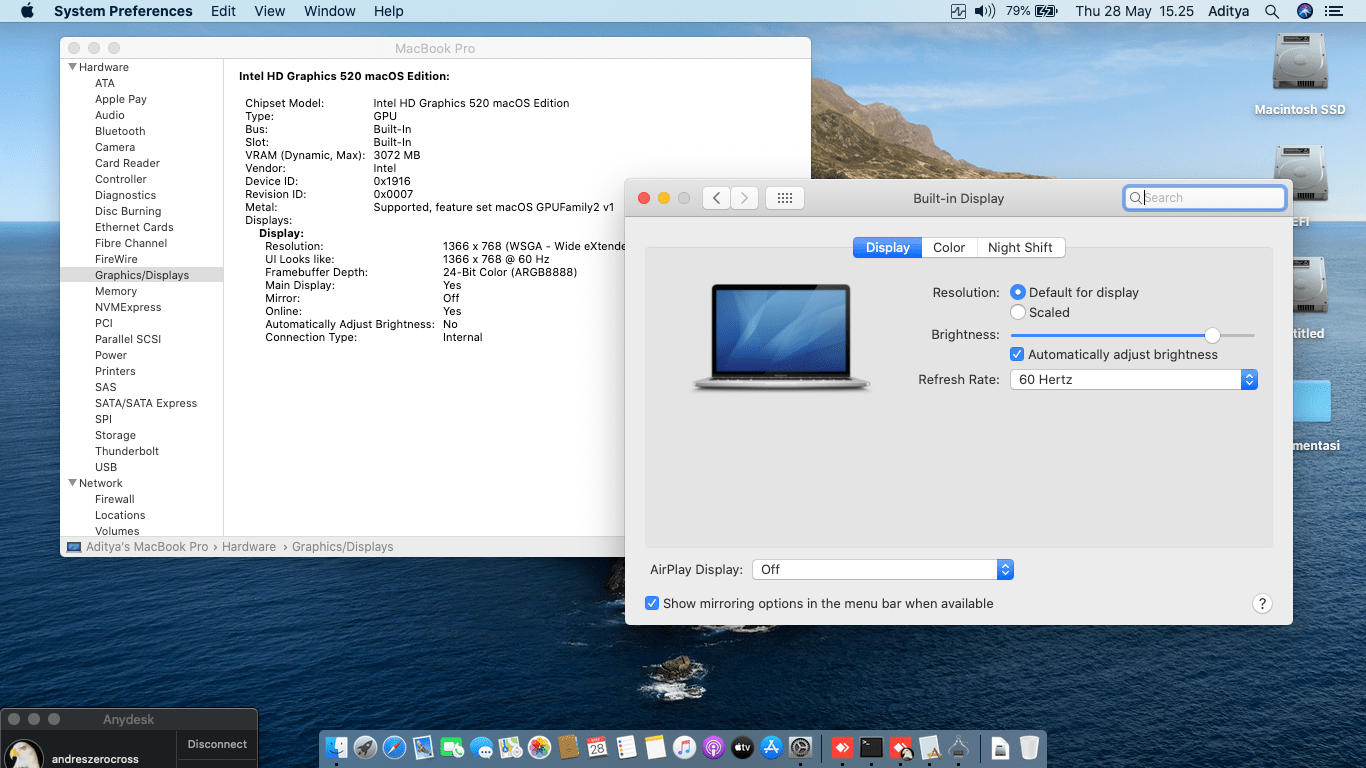
Task: Open Reminders from the Dock
Action: (x=626, y=747)
